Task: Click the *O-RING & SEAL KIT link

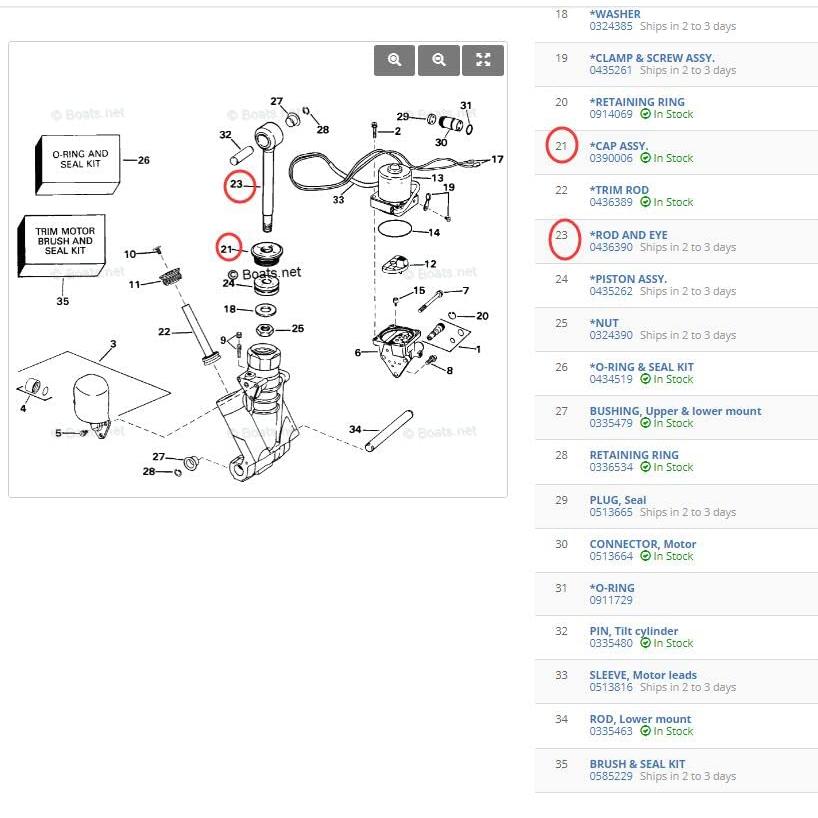Action: 642,367
